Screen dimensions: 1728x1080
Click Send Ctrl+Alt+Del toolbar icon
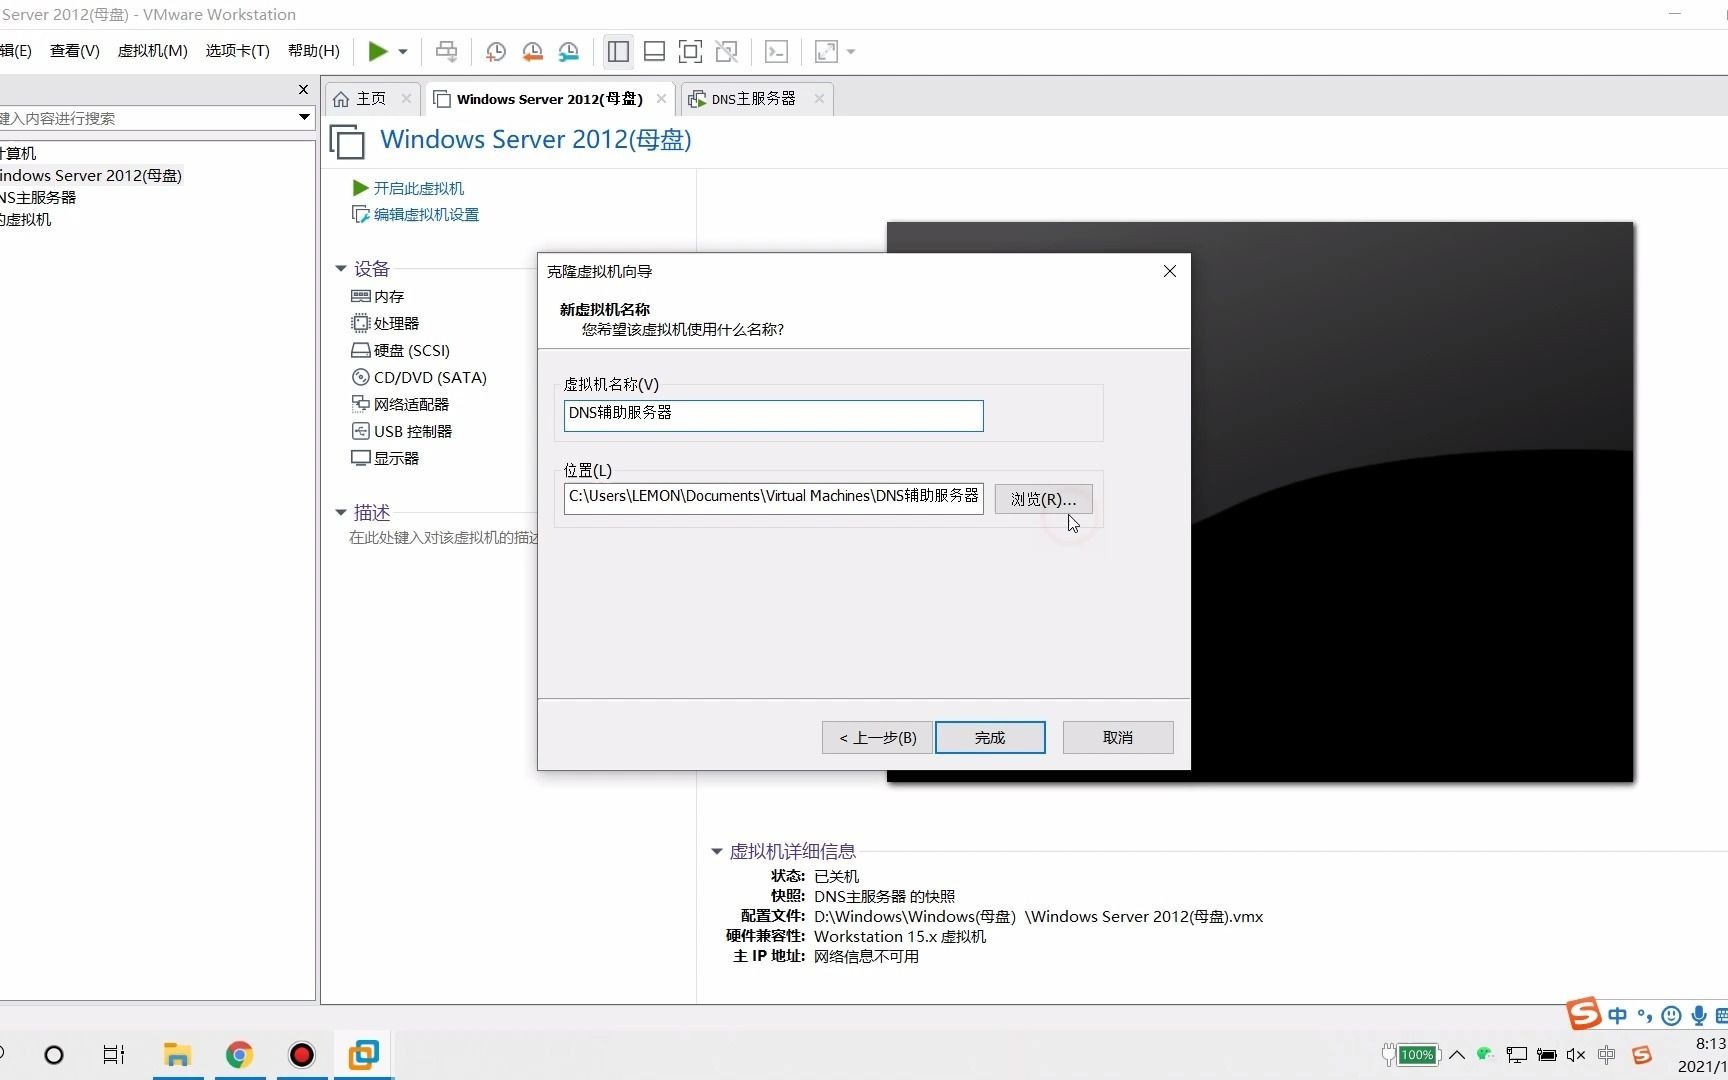(x=446, y=51)
